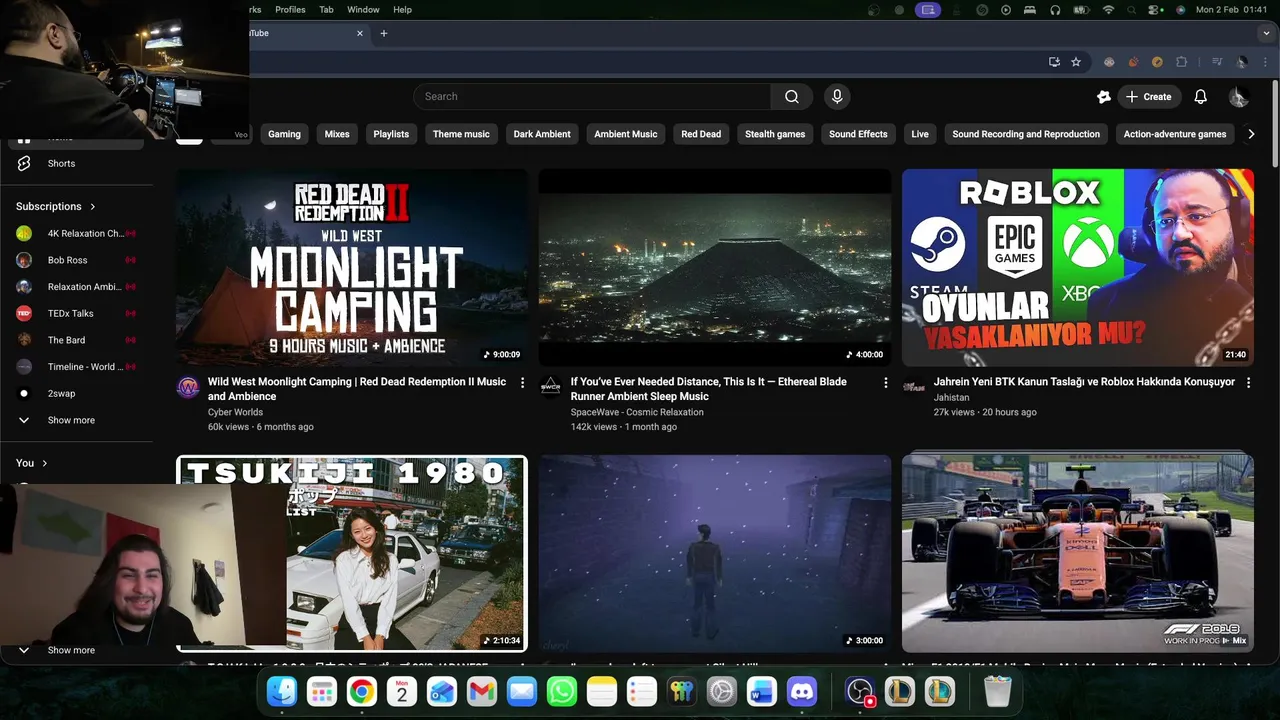Viewport: 1280px width, 720px height.
Task: Click the Cyber Worlds channel name
Action: [235, 412]
